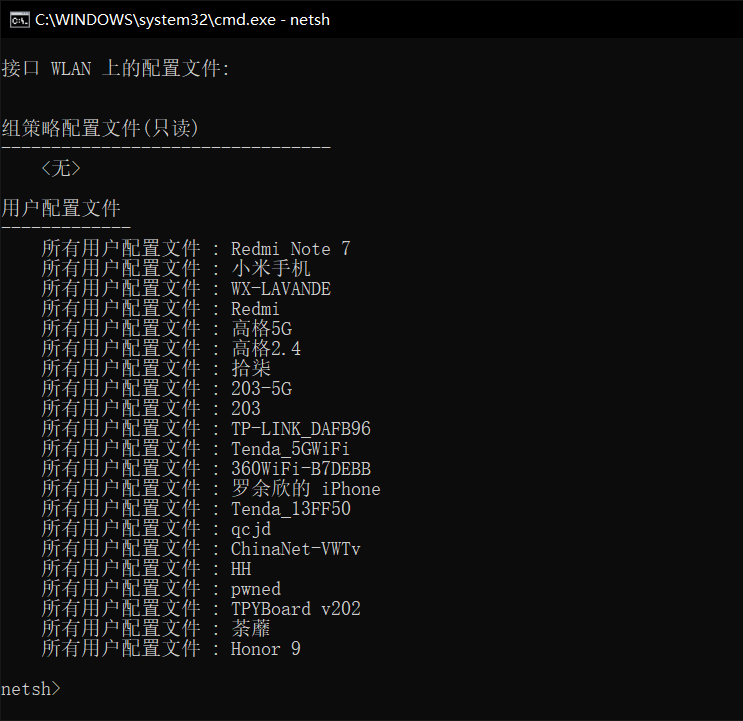Click the '罗余欣的 iPhone' profile name

coord(306,489)
